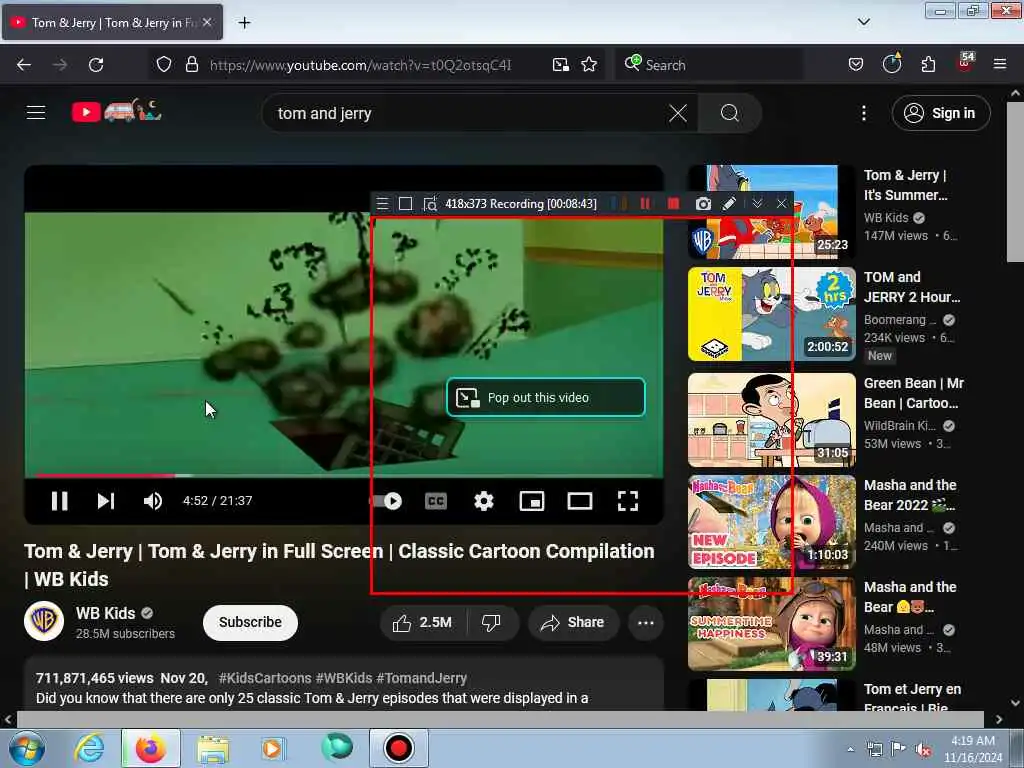Dislike the video thumbs down
Image resolution: width=1024 pixels, height=768 pixels.
pyautogui.click(x=491, y=622)
